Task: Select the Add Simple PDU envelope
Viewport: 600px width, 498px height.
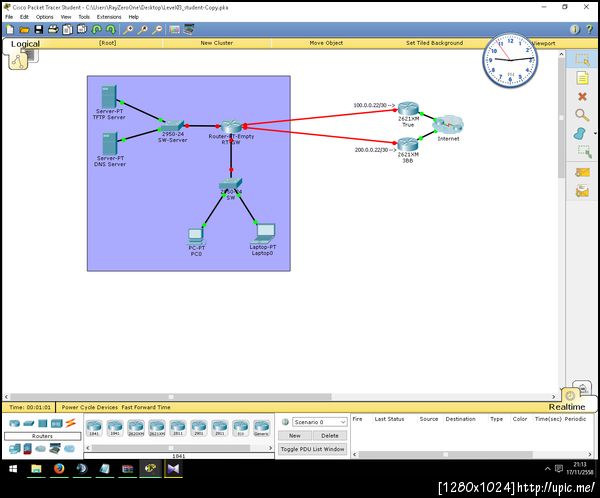Action: pos(582,173)
